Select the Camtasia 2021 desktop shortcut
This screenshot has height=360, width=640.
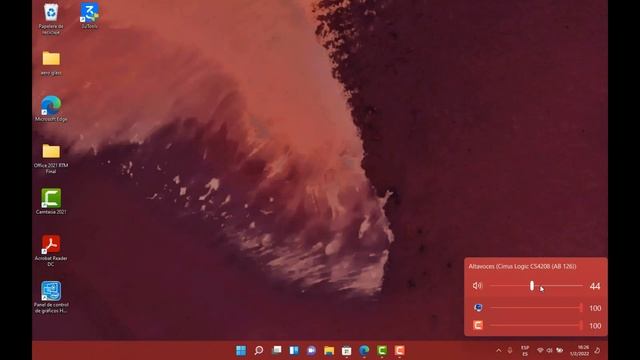tap(51, 201)
